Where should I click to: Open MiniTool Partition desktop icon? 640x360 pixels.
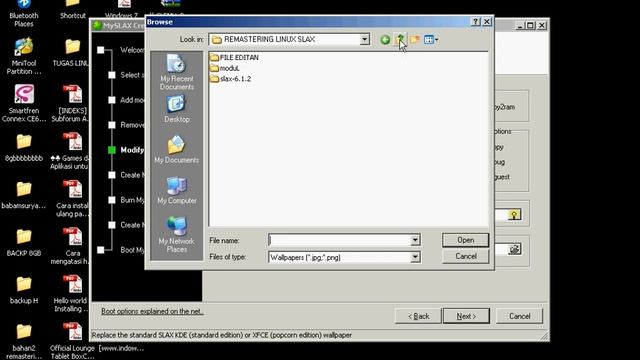click(x=24, y=56)
